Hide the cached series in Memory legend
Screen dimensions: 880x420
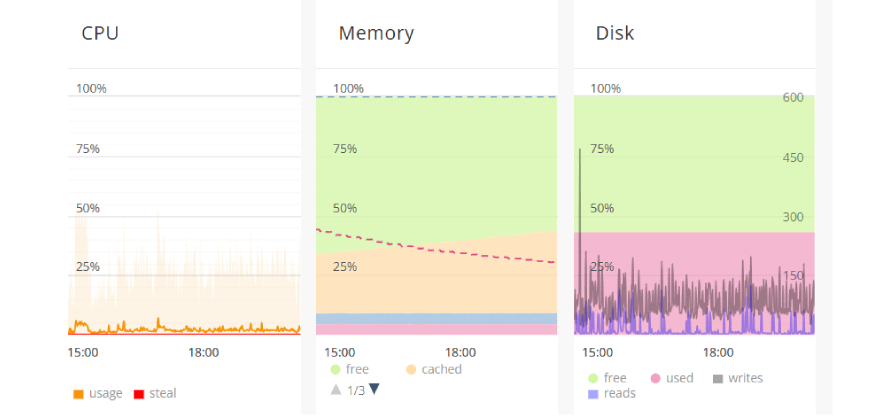(411, 369)
